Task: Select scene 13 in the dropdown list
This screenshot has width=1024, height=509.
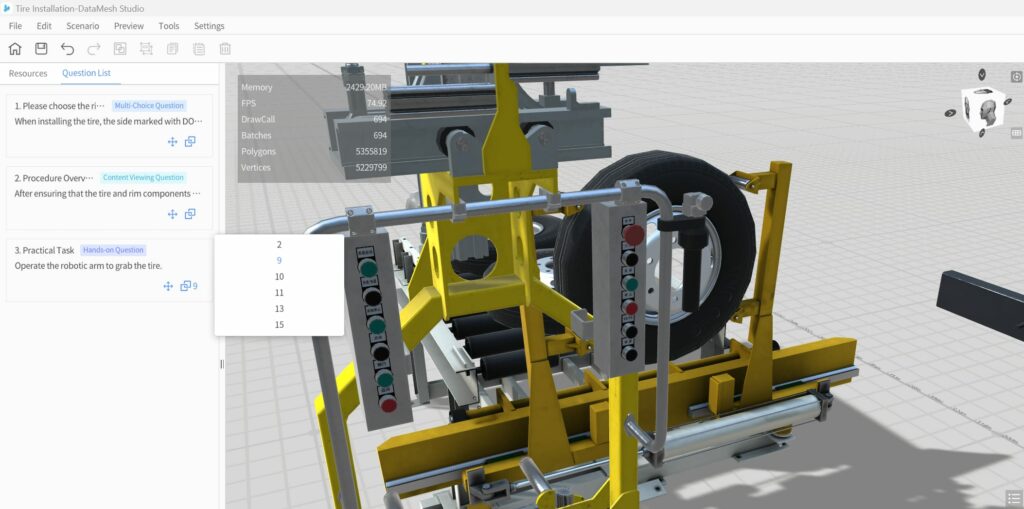Action: [x=279, y=309]
